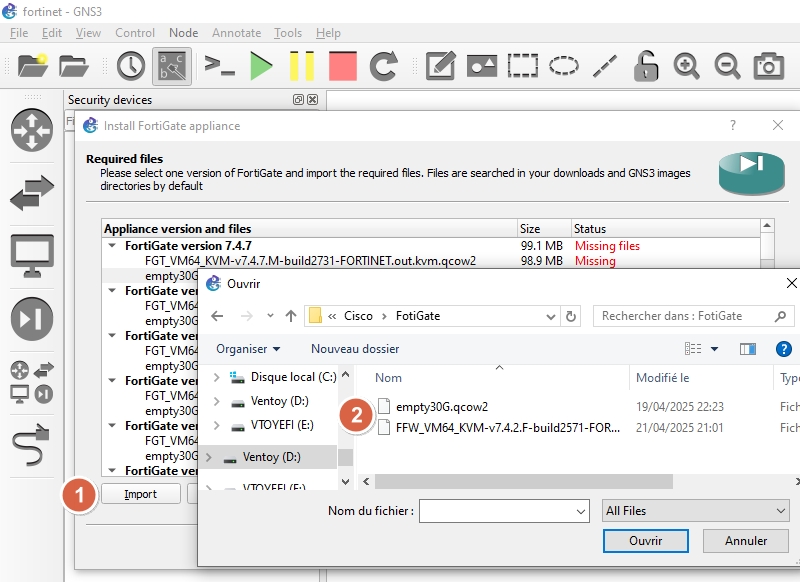Click the Nom du fichier input field
Viewport: 800px width, 582px height.
[504, 511]
